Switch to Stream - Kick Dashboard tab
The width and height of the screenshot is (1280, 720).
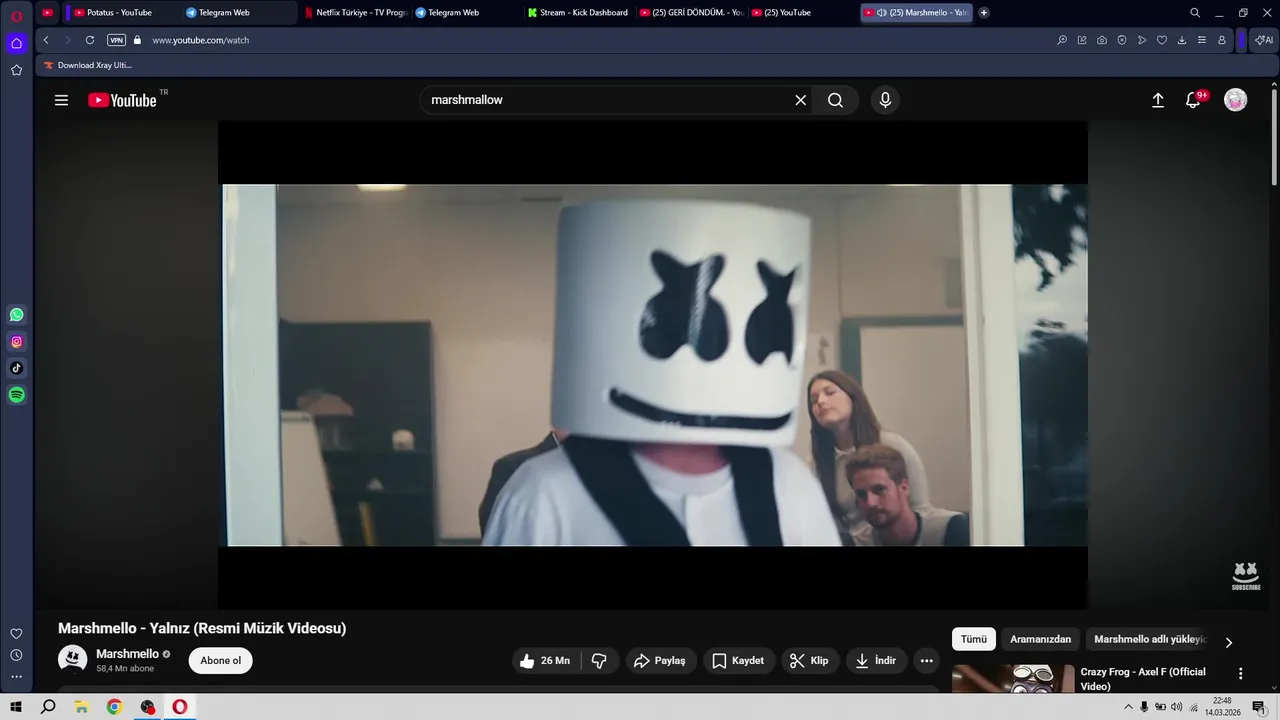[582, 13]
